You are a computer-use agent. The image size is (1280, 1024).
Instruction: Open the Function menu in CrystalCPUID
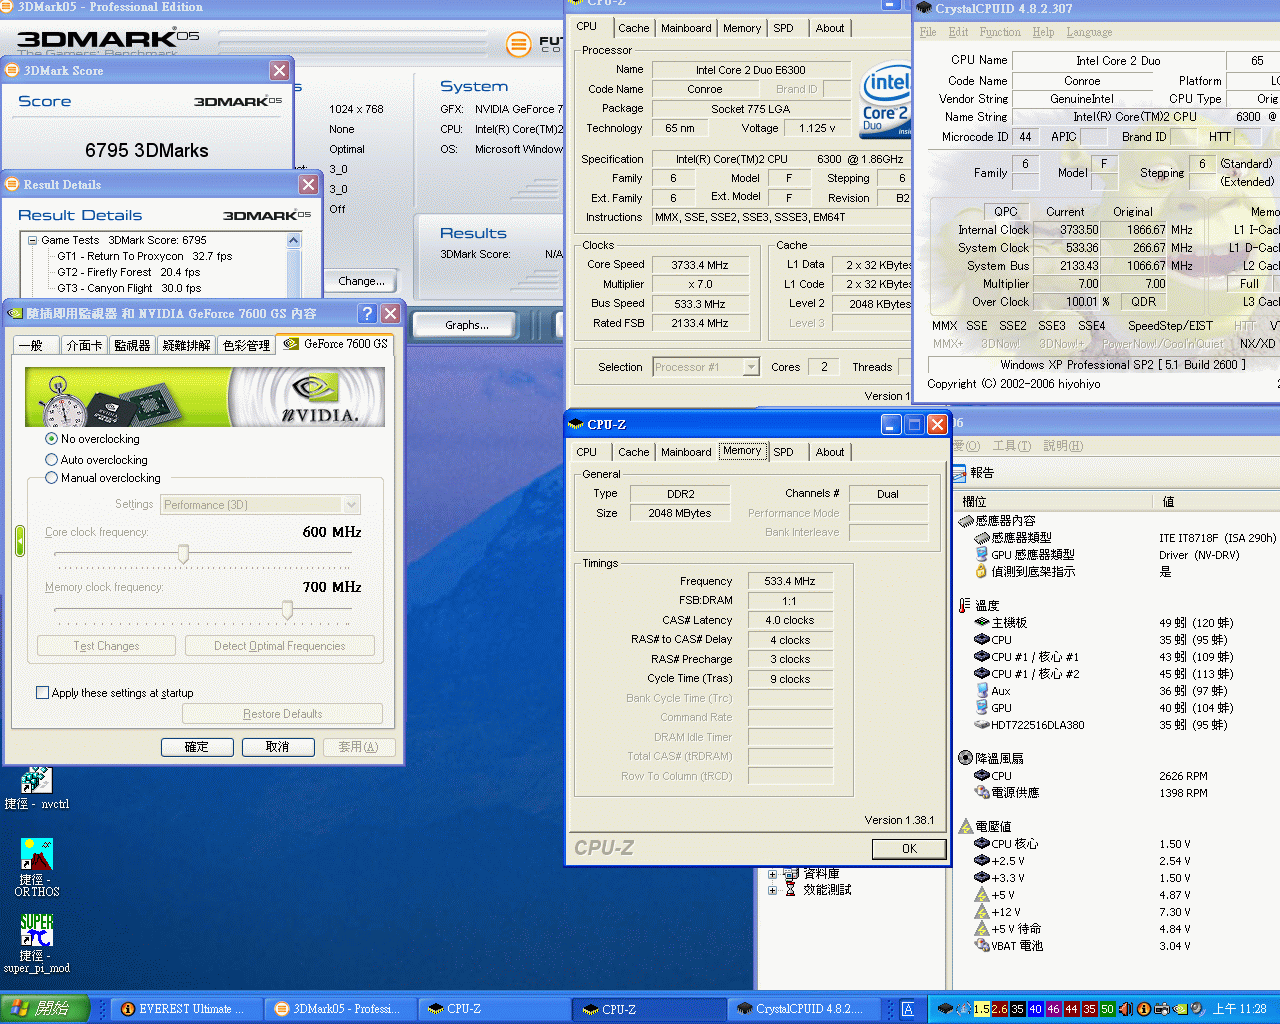[x=1000, y=32]
